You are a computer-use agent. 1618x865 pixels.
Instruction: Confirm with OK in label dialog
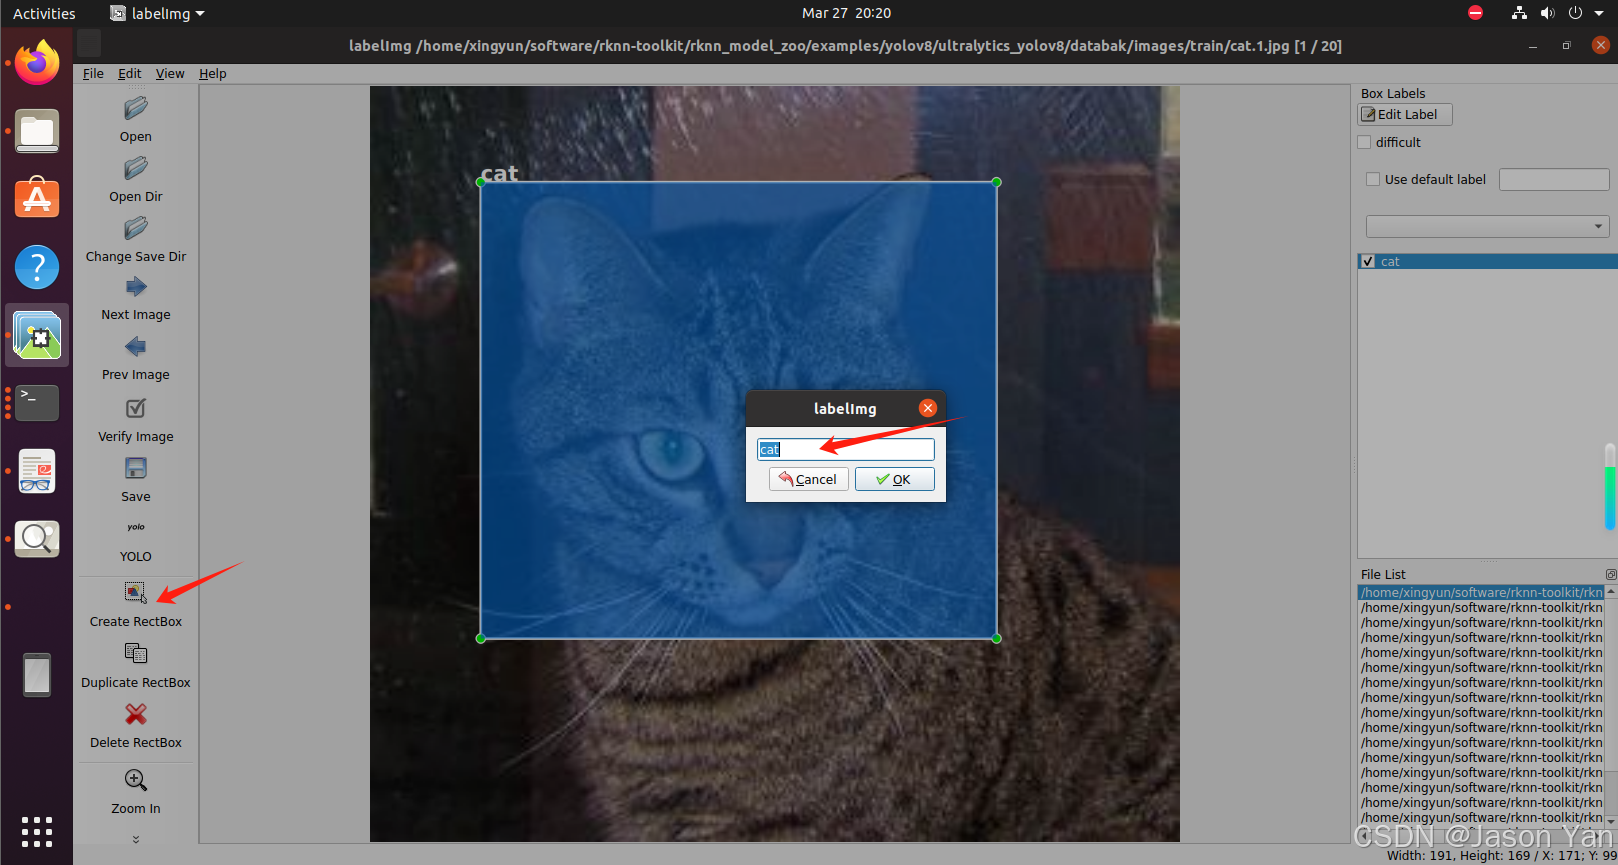pyautogui.click(x=895, y=479)
